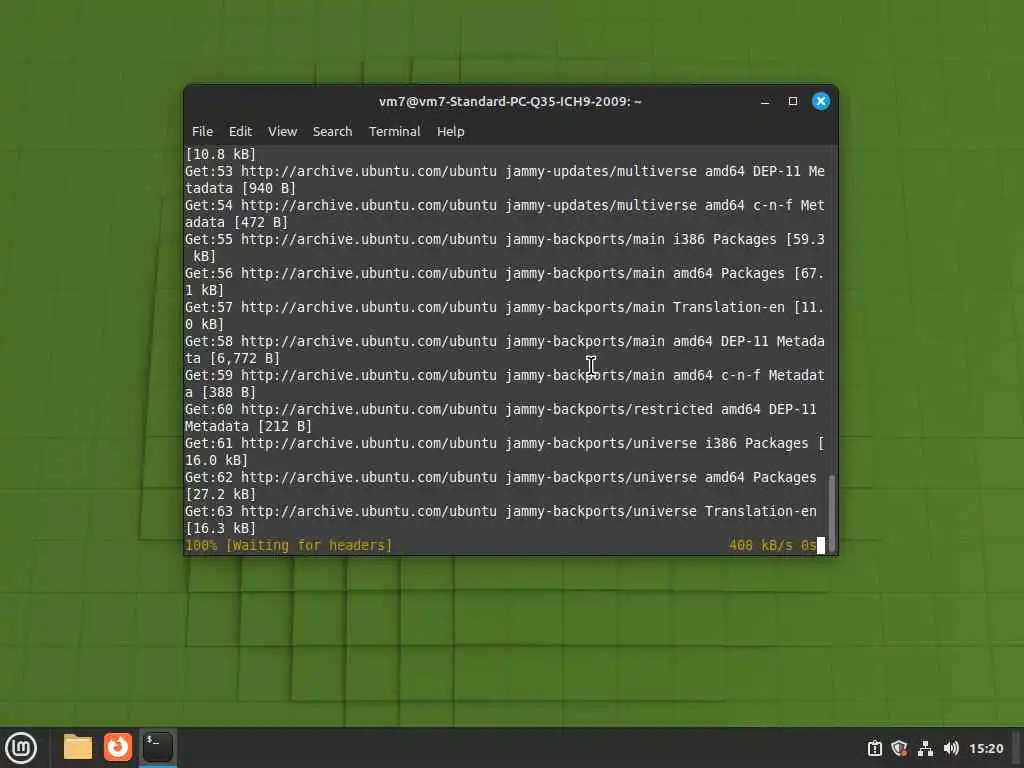Screen dimensions: 1024x768
Task: Open the Help menu in terminal
Action: point(450,131)
